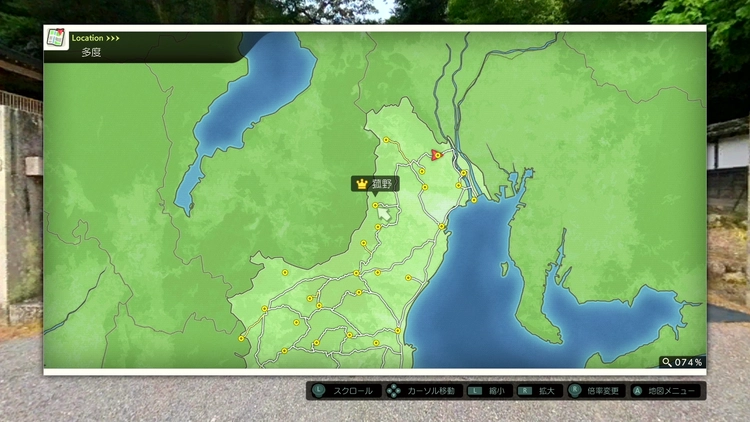750x422 pixels.
Task: Click the A button map menu icon
Action: pos(637,391)
